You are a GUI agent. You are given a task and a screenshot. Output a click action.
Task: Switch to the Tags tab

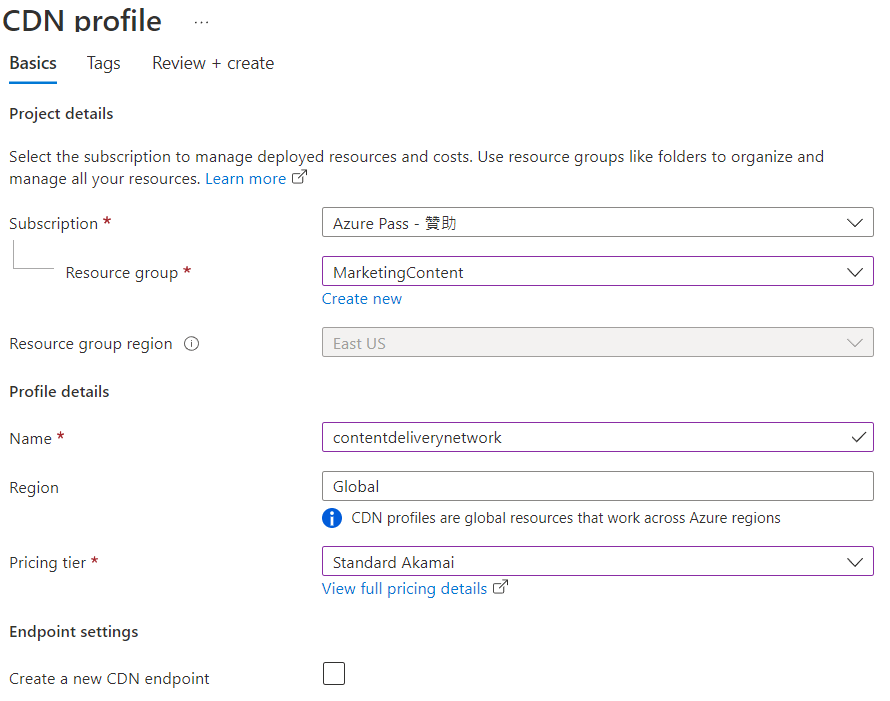tap(103, 63)
